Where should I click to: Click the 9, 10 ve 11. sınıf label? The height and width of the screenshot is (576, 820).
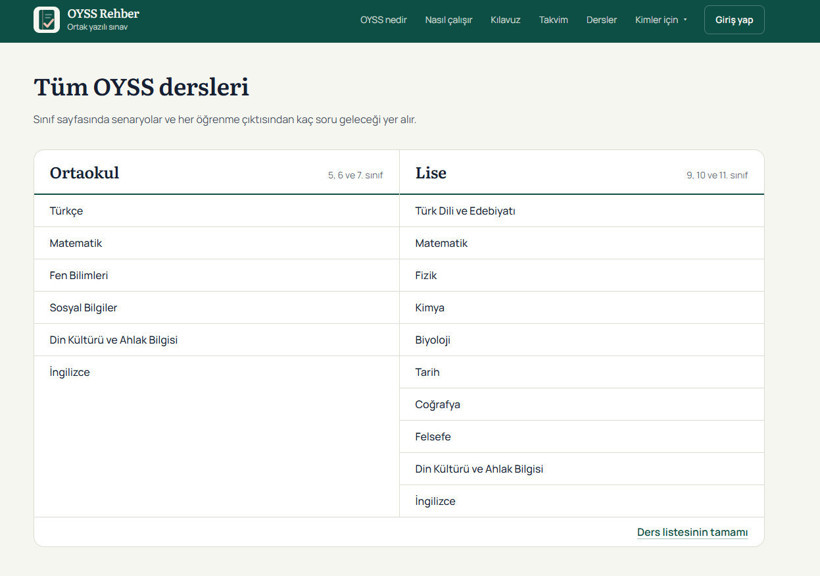(x=717, y=175)
